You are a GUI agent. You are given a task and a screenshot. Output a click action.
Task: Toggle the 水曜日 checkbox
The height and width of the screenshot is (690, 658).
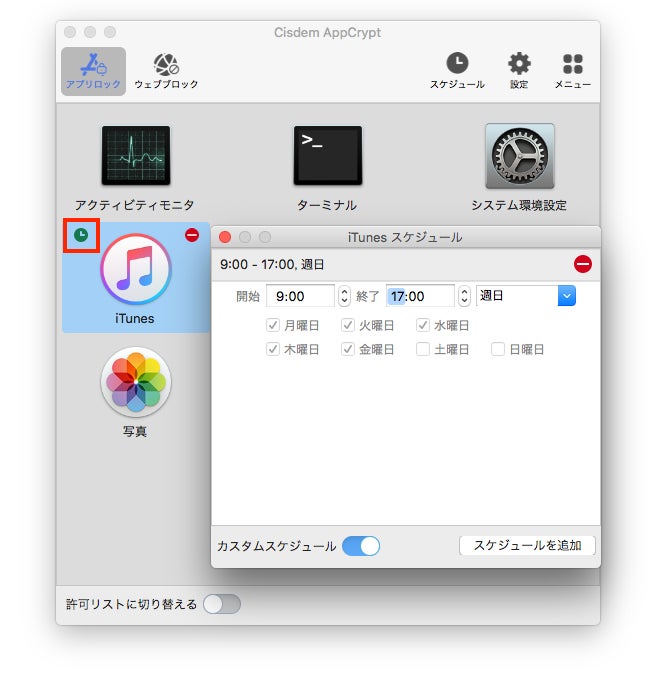(x=423, y=325)
